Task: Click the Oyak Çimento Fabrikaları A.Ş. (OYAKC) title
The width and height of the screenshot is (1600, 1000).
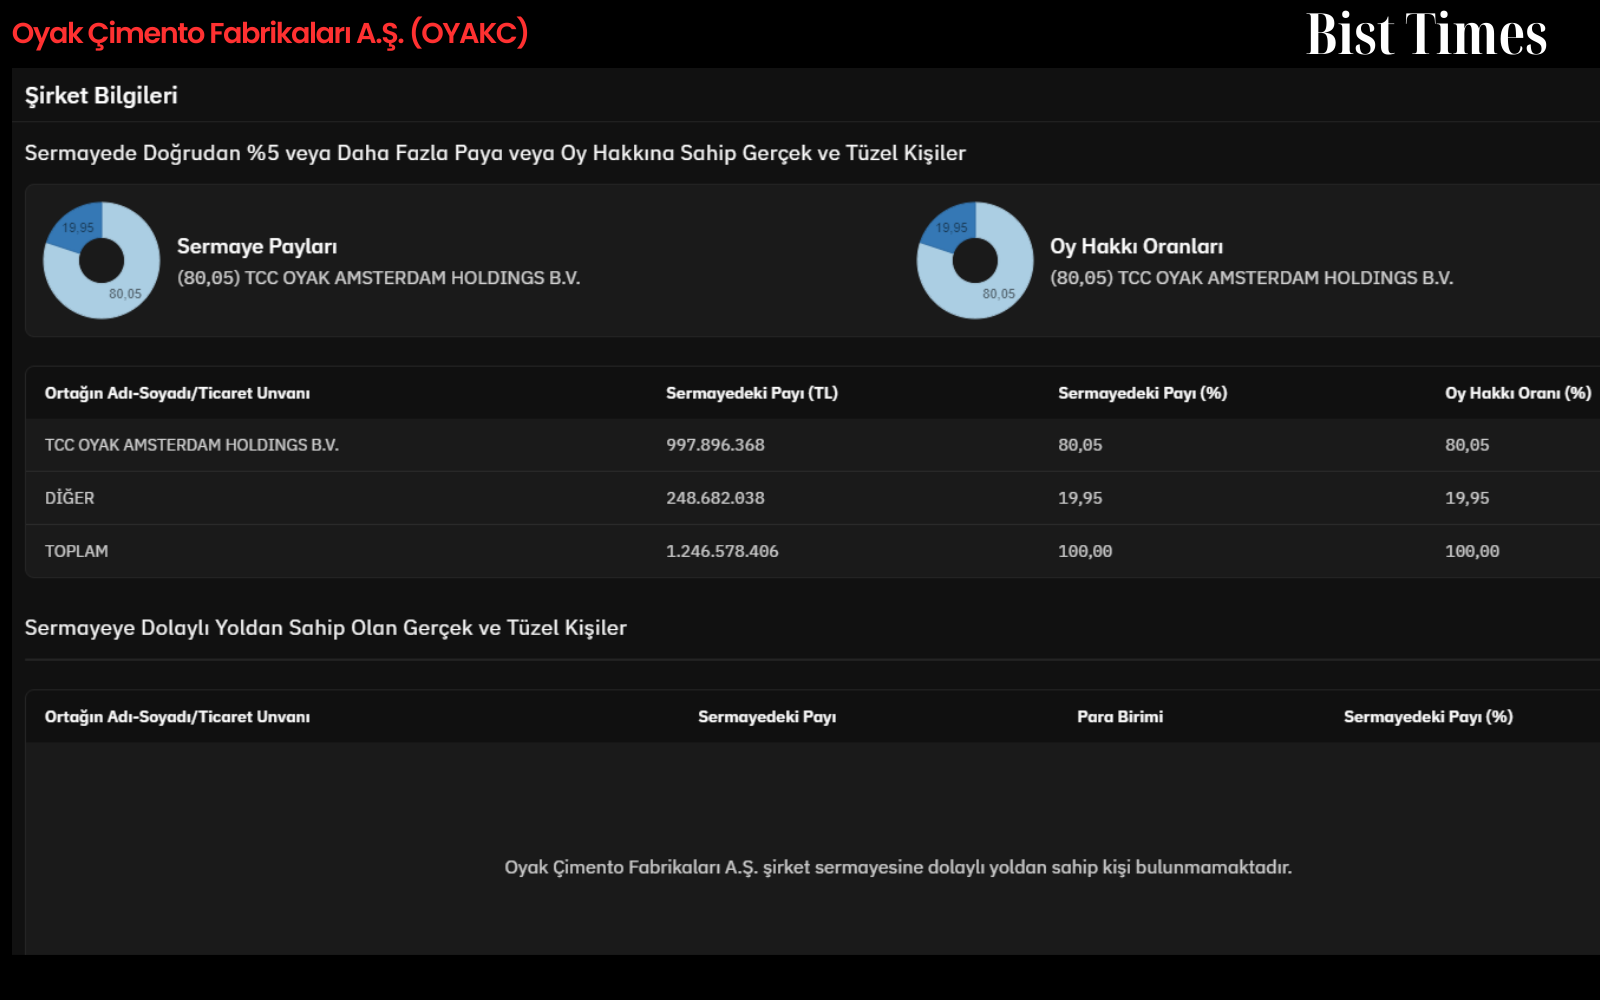Action: (x=270, y=33)
